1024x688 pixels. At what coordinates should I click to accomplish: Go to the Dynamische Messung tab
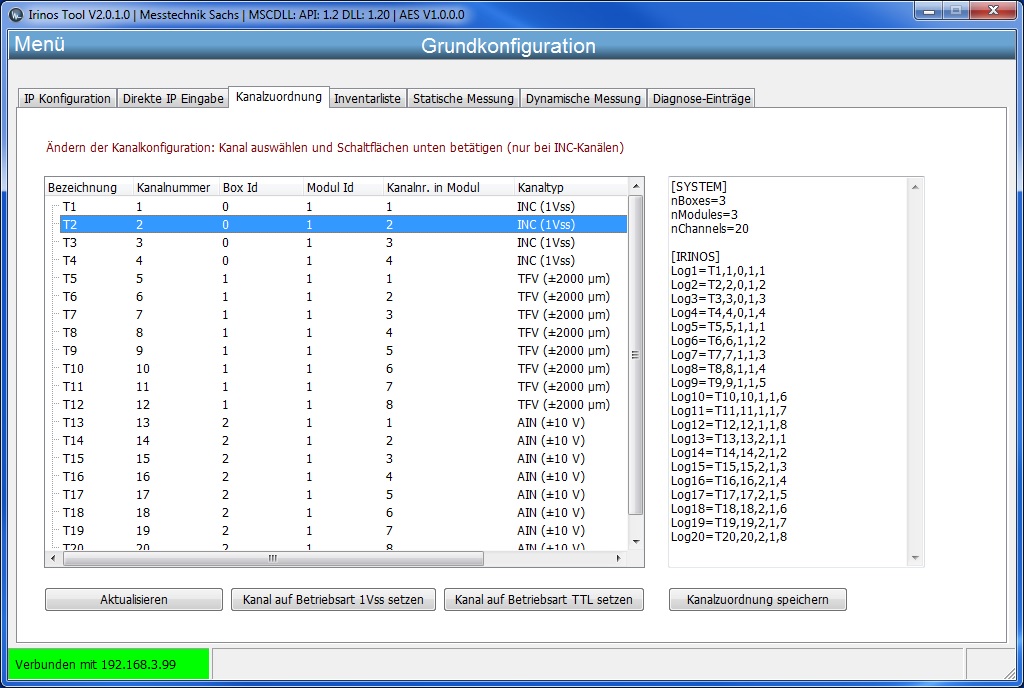(583, 99)
